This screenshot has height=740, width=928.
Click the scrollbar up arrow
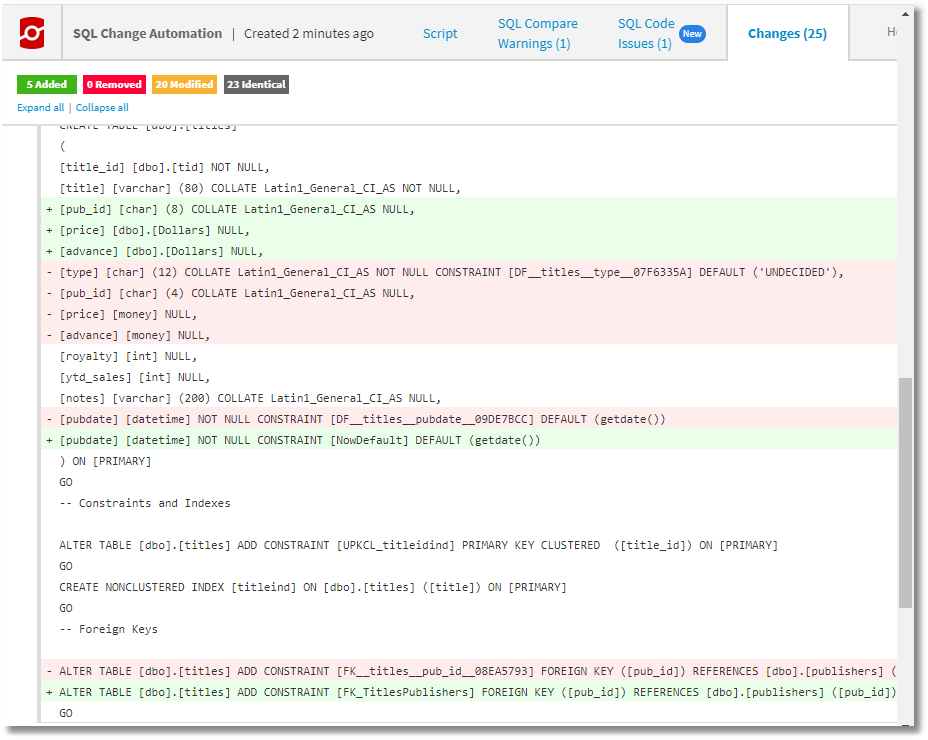pos(905,13)
